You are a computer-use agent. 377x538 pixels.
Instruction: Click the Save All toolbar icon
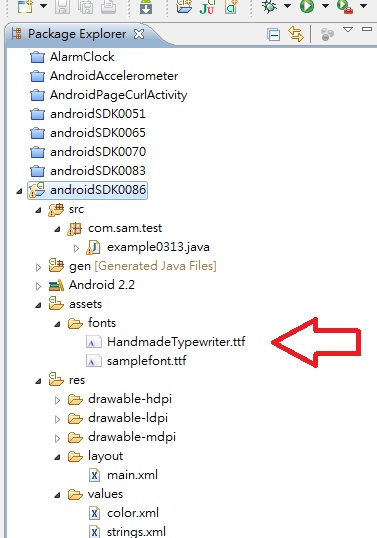tap(85, 6)
